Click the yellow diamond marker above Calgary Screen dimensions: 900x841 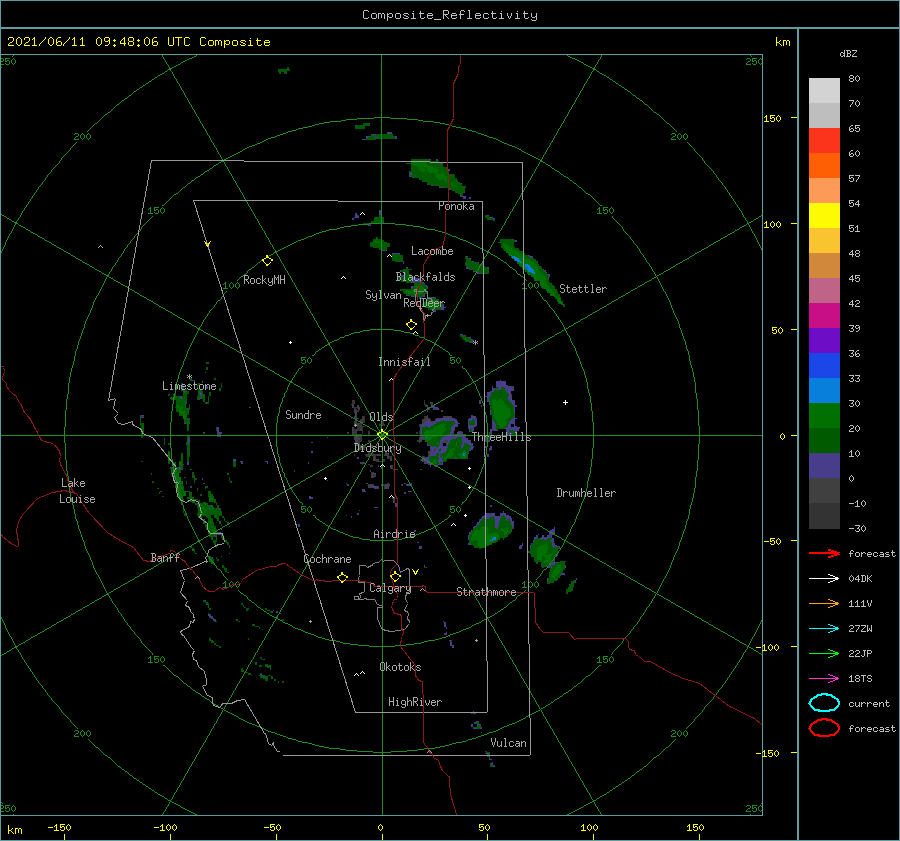(395, 576)
